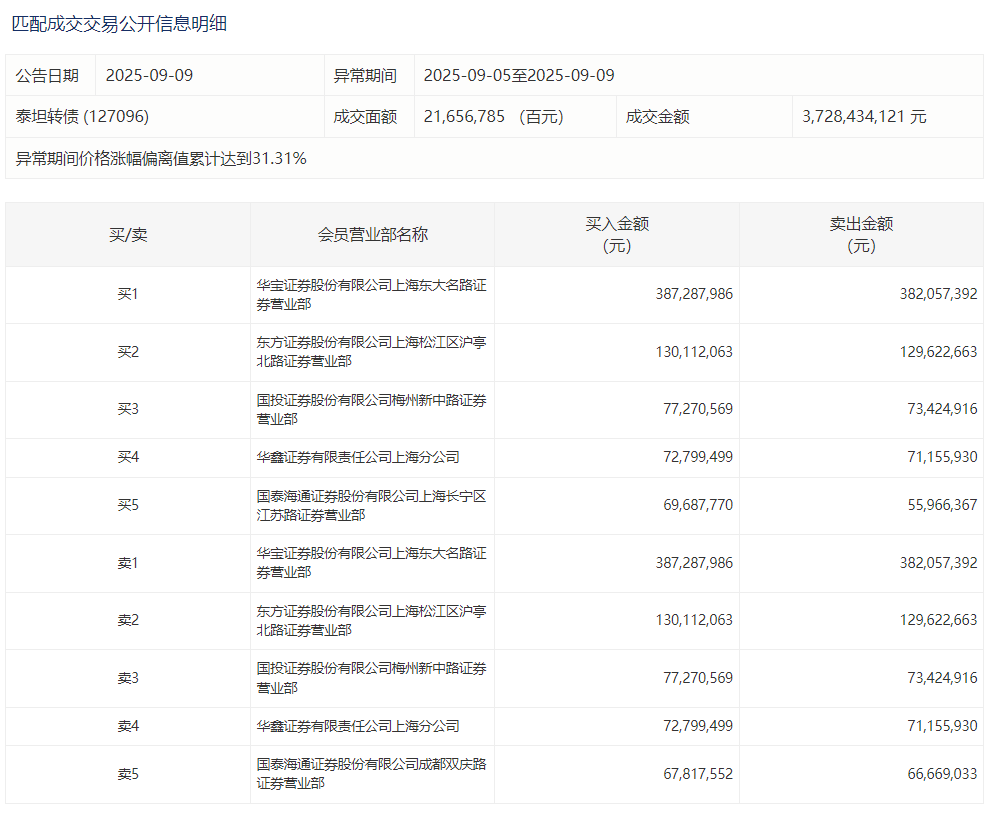Image resolution: width=990 pixels, height=813 pixels.
Task: Click the 泰坦转债 (127096) bond name
Action: point(82,117)
